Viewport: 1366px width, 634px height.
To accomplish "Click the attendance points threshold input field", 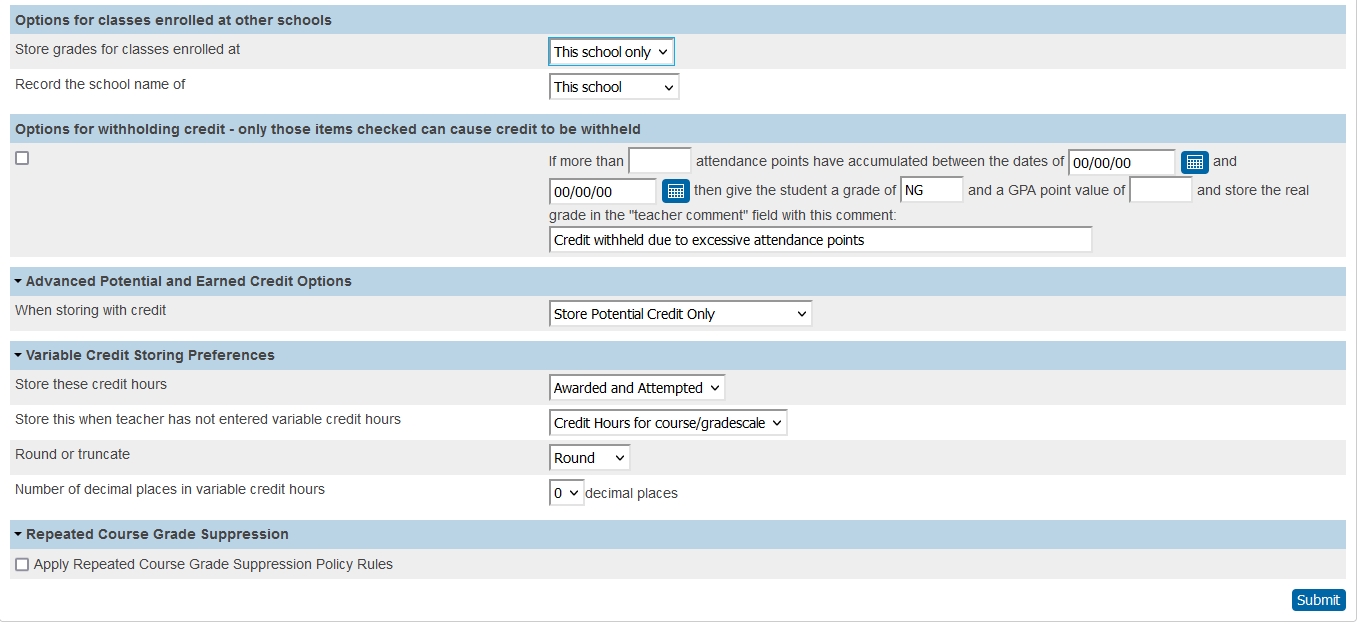I will coord(659,161).
